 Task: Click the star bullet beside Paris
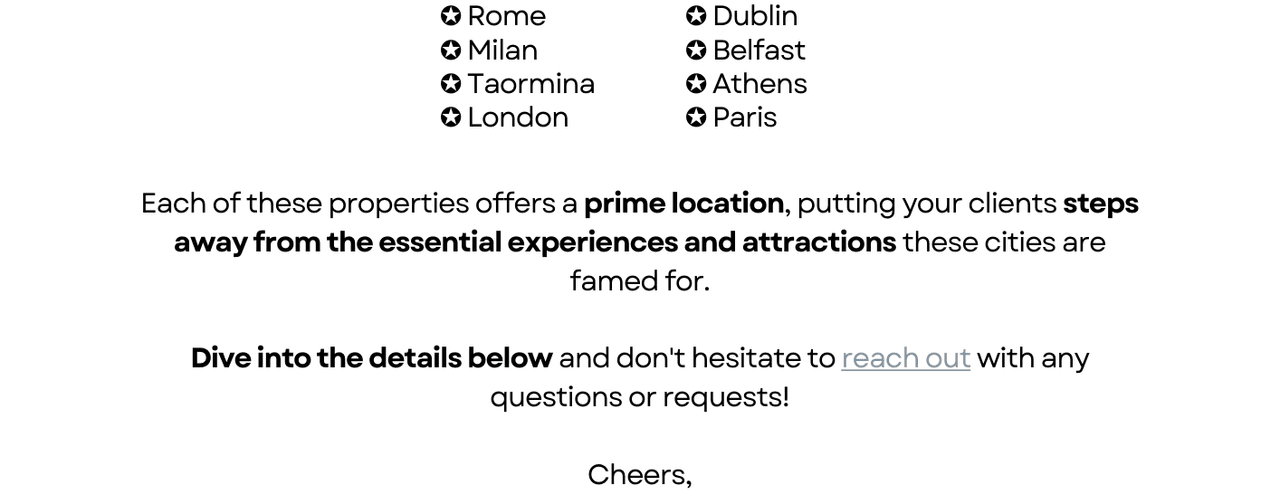[x=696, y=118]
